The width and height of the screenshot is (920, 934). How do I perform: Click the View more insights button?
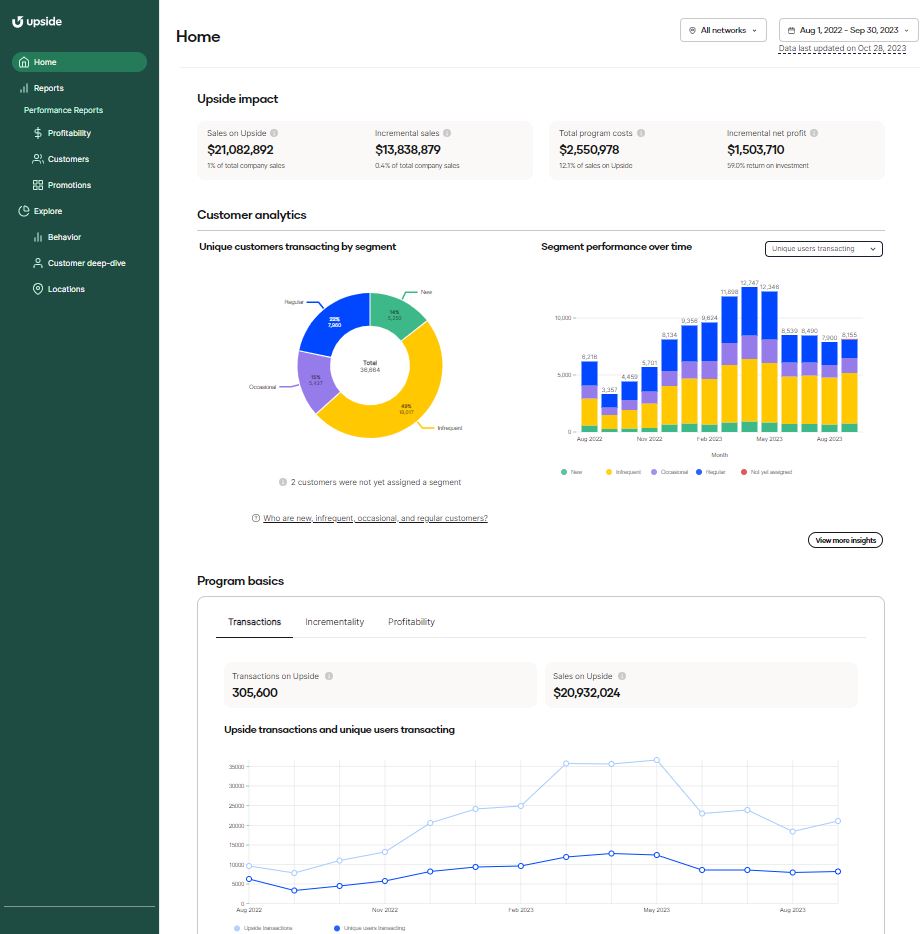(845, 540)
